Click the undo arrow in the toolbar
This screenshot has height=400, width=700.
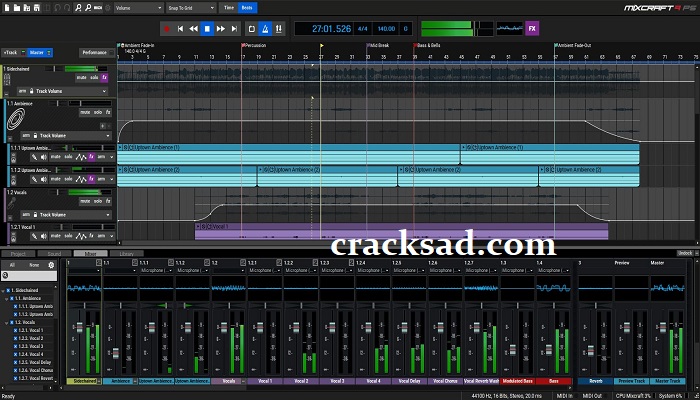57,8
